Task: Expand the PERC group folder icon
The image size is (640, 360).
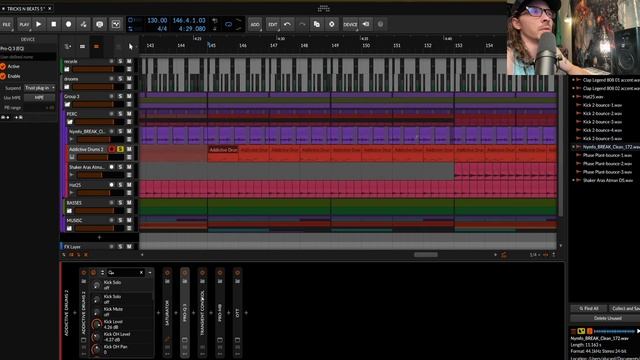Action: [x=70, y=122]
